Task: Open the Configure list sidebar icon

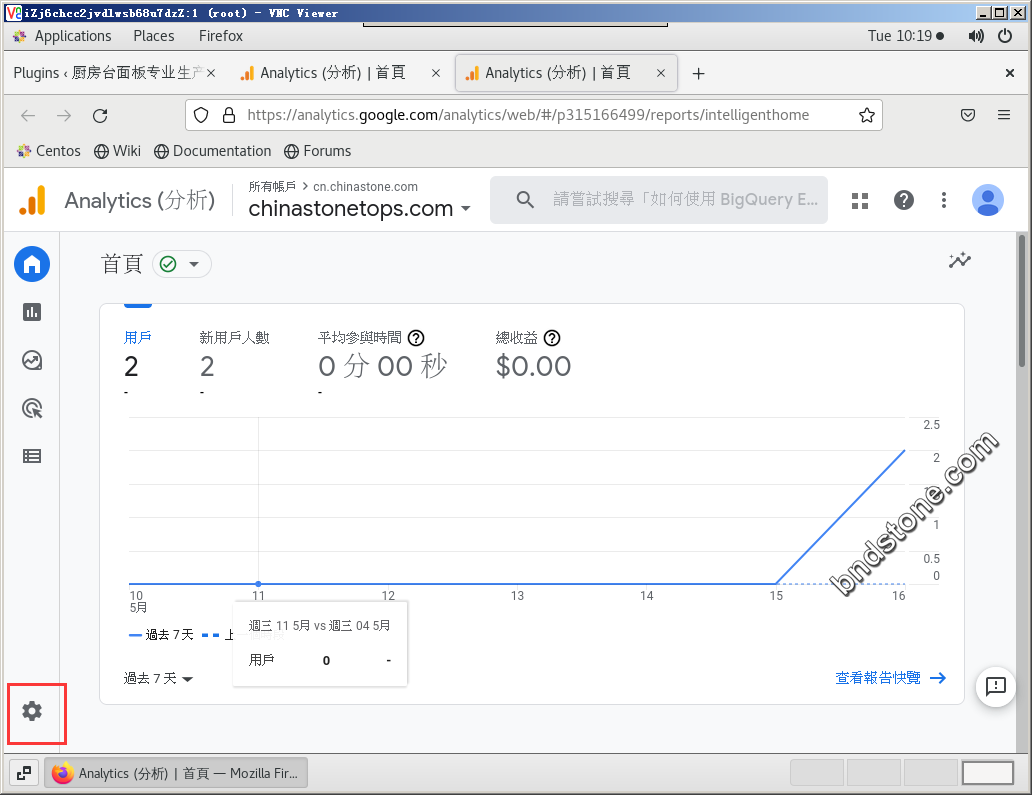Action: tap(32, 456)
